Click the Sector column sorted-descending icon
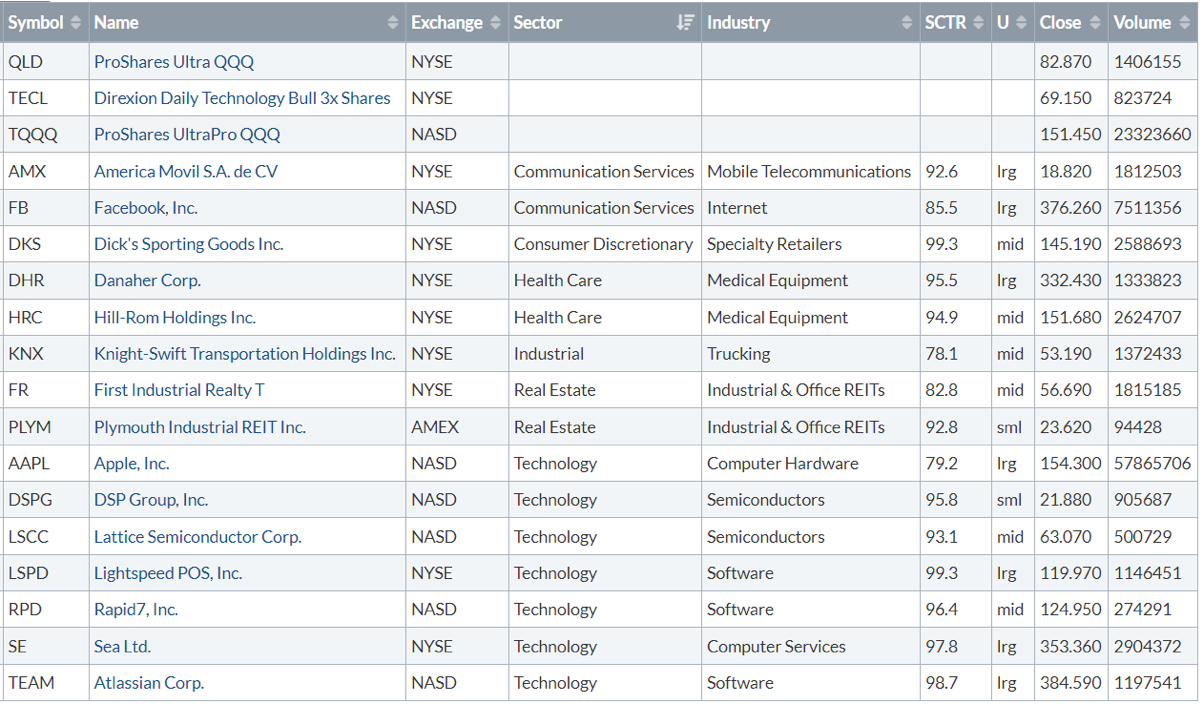Screen dimensions: 1204x706 [685, 23]
